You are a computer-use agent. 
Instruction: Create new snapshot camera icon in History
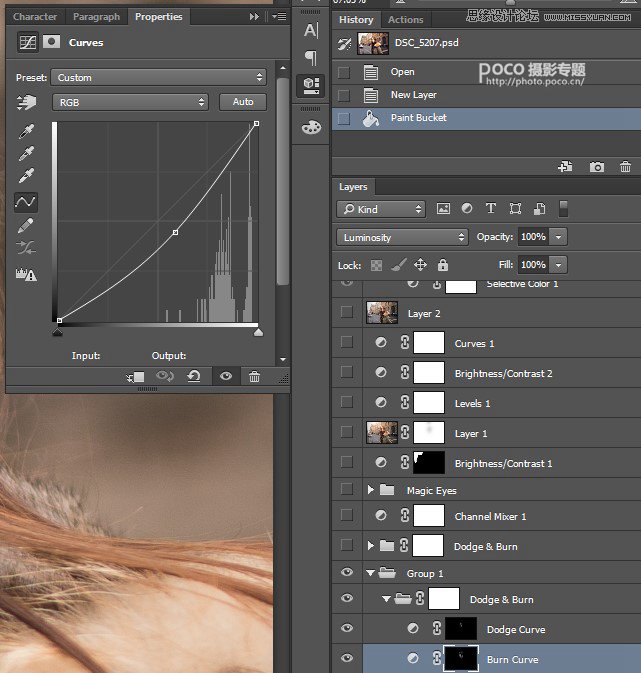pos(597,167)
